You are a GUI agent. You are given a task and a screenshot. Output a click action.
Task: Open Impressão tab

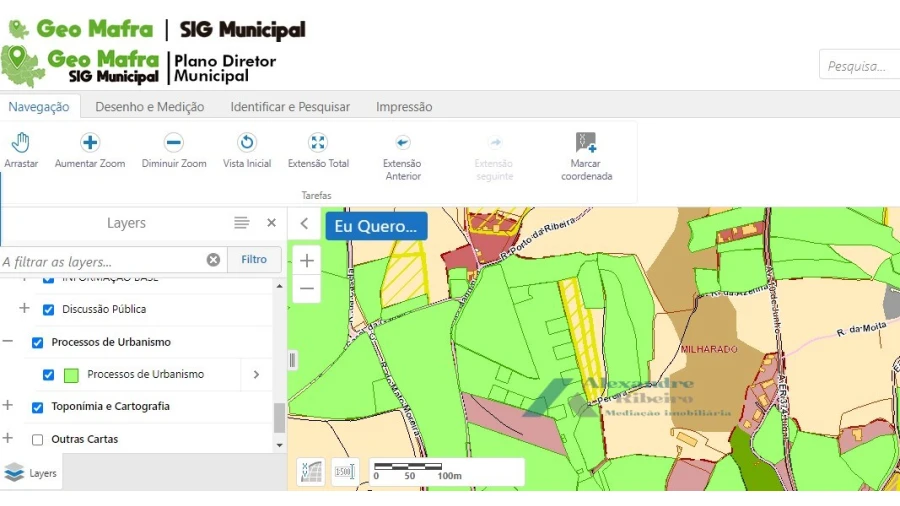click(x=404, y=107)
